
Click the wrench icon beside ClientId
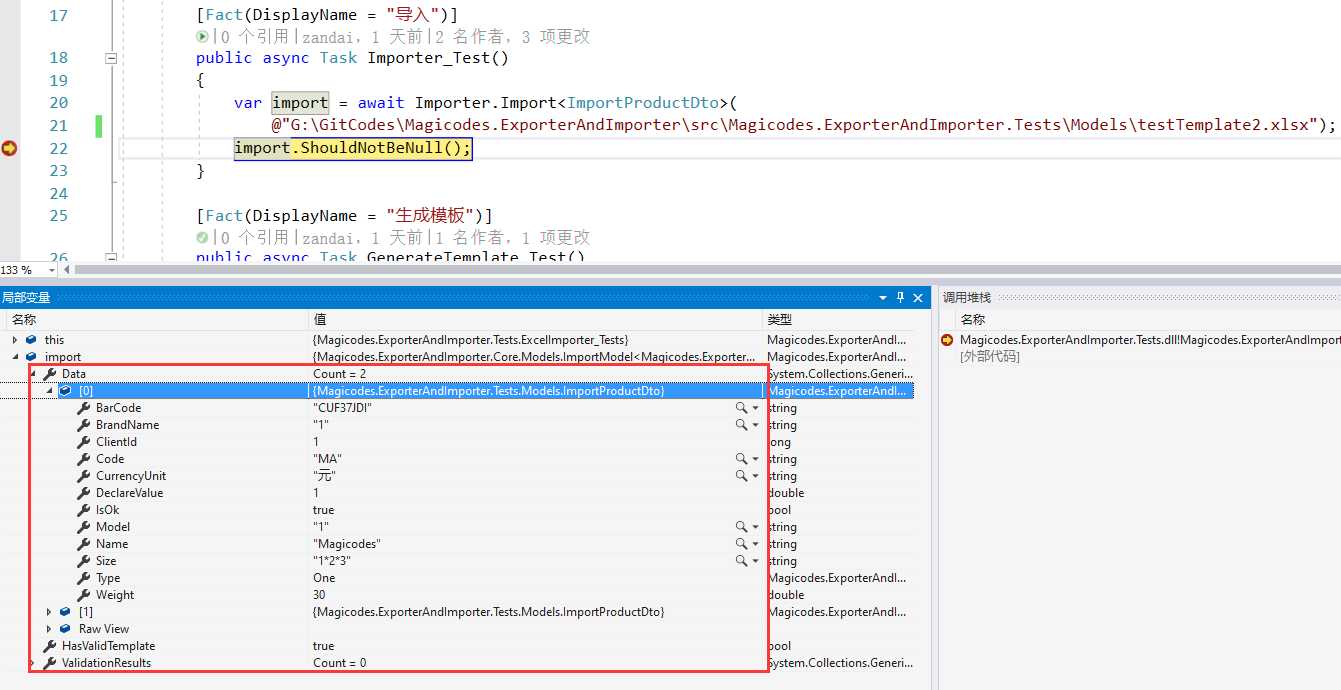coord(84,442)
